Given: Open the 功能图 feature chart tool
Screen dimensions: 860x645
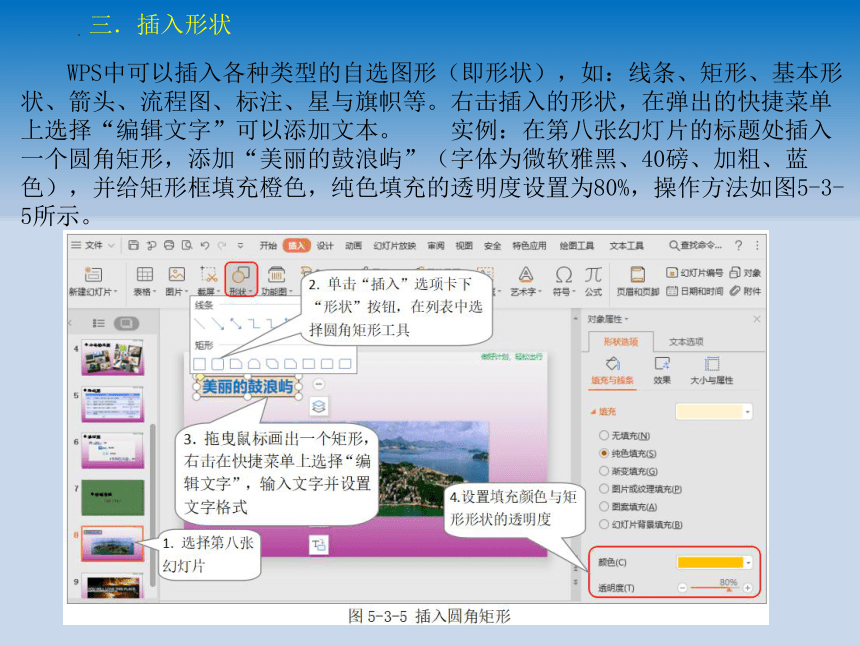Looking at the screenshot, I should click(x=276, y=281).
